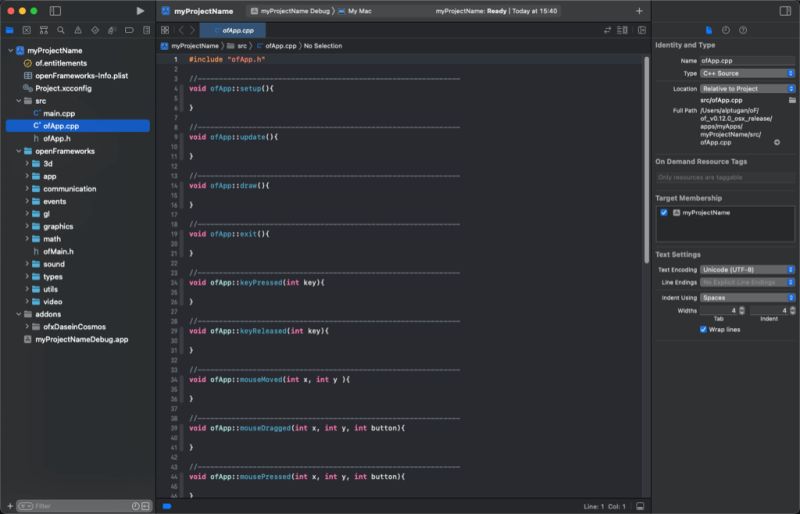
Task: Open the related items grid menu
Action: coord(165,30)
